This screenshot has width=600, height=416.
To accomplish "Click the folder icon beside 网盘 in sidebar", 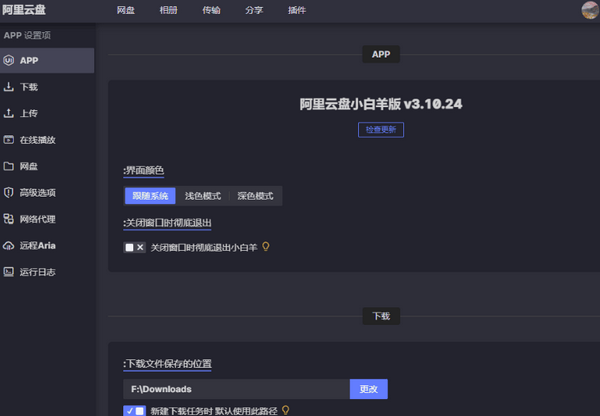I will pos(8,166).
